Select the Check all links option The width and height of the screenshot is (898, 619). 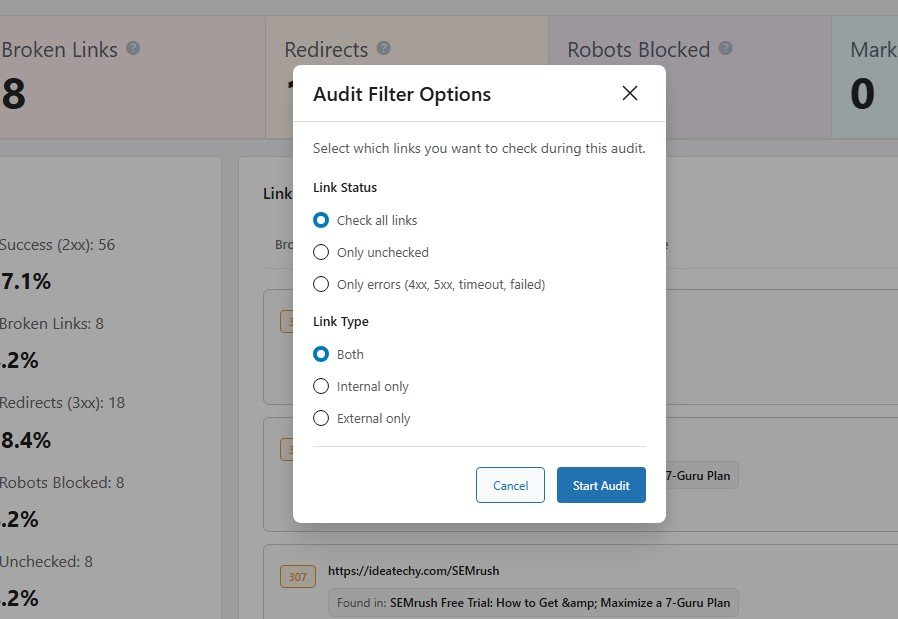click(x=321, y=220)
